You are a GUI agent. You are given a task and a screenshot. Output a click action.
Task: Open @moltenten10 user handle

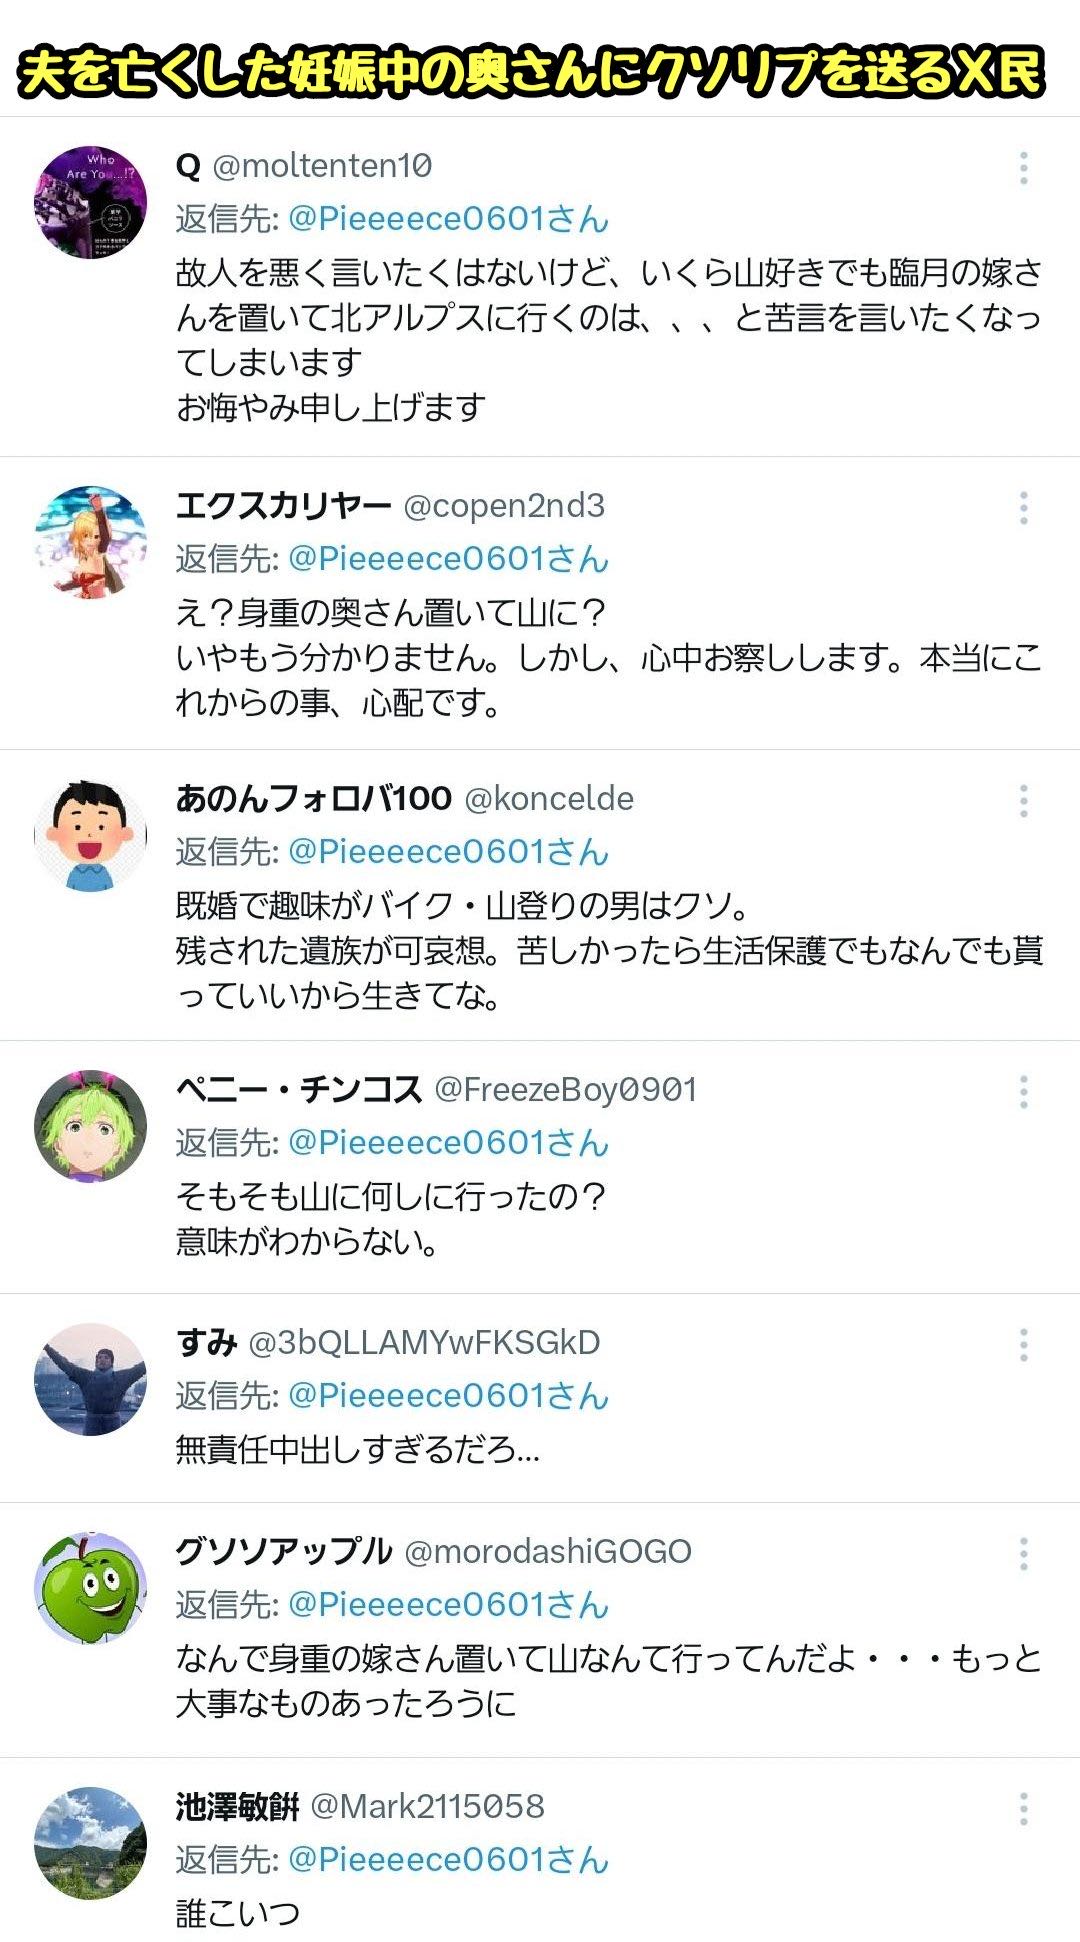322,166
